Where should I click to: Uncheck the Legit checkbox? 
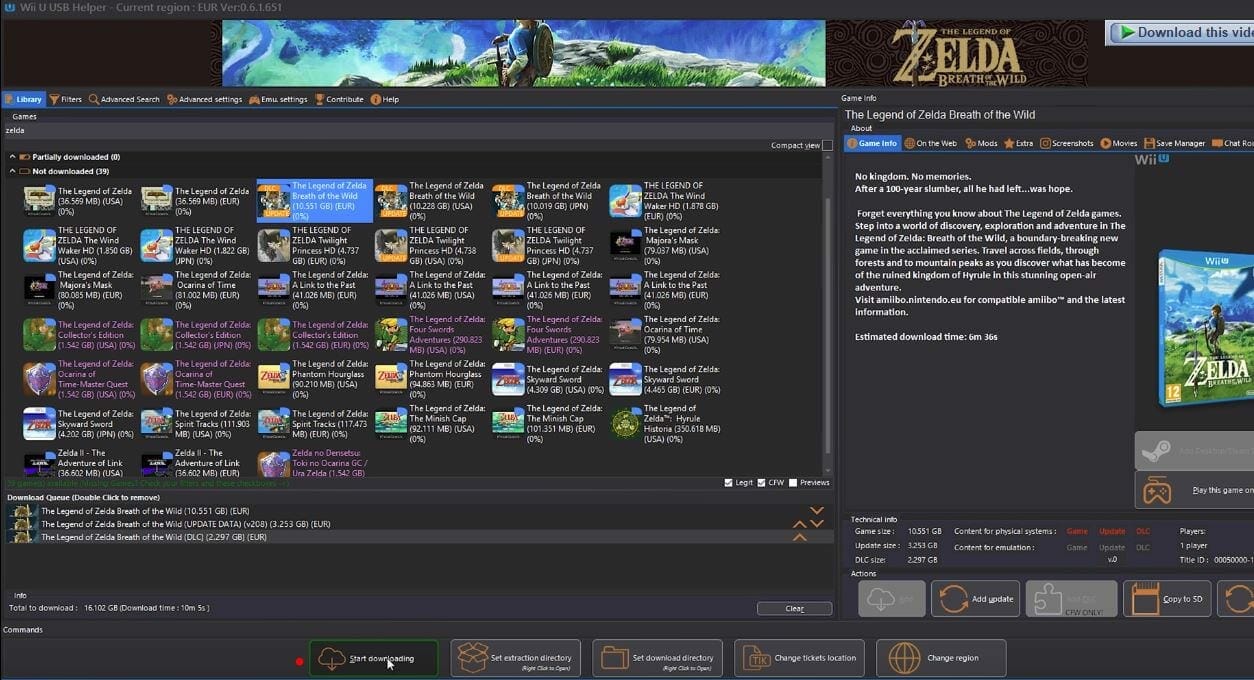point(728,483)
